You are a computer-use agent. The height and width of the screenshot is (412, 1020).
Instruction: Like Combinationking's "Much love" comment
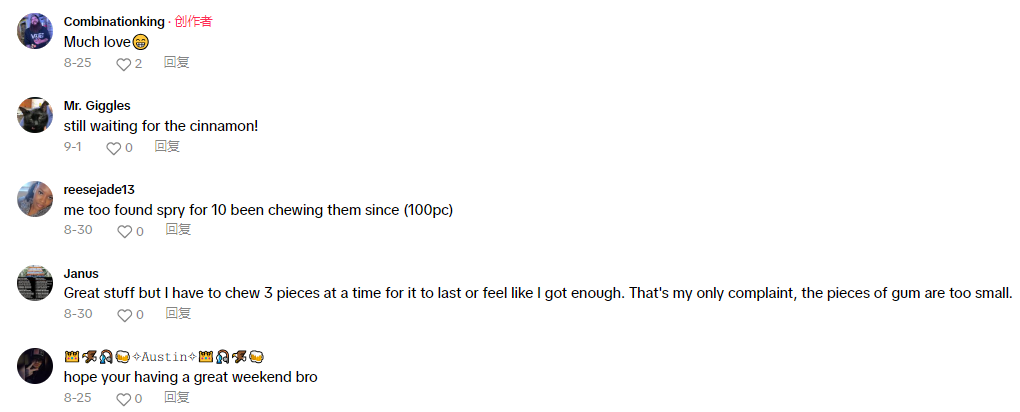(x=124, y=63)
